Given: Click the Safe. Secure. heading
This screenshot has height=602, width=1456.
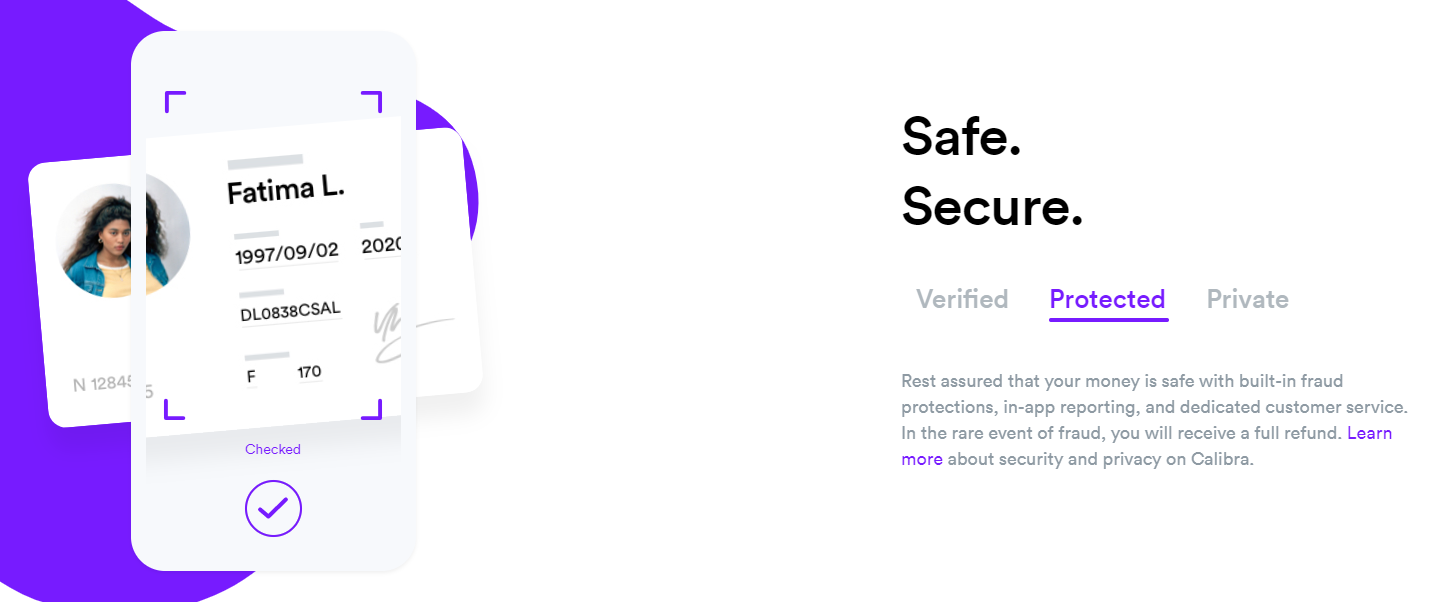Looking at the screenshot, I should click(x=992, y=171).
